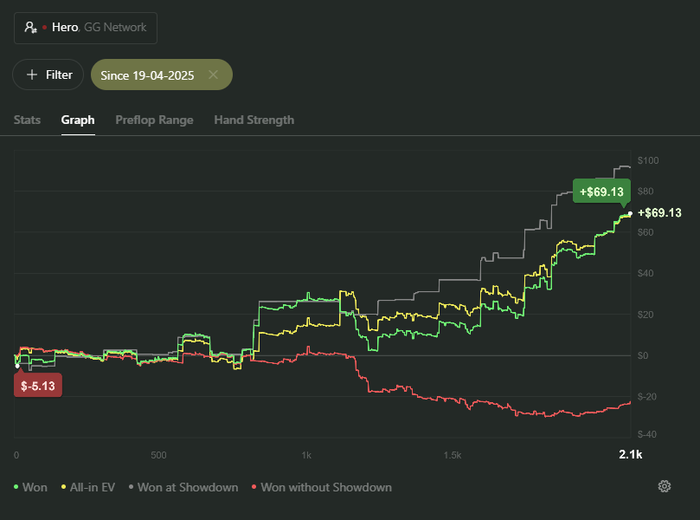Screen dimensions: 700x520
Task: Remove the Since 19-04-2025 filter with X
Action: 213,75
